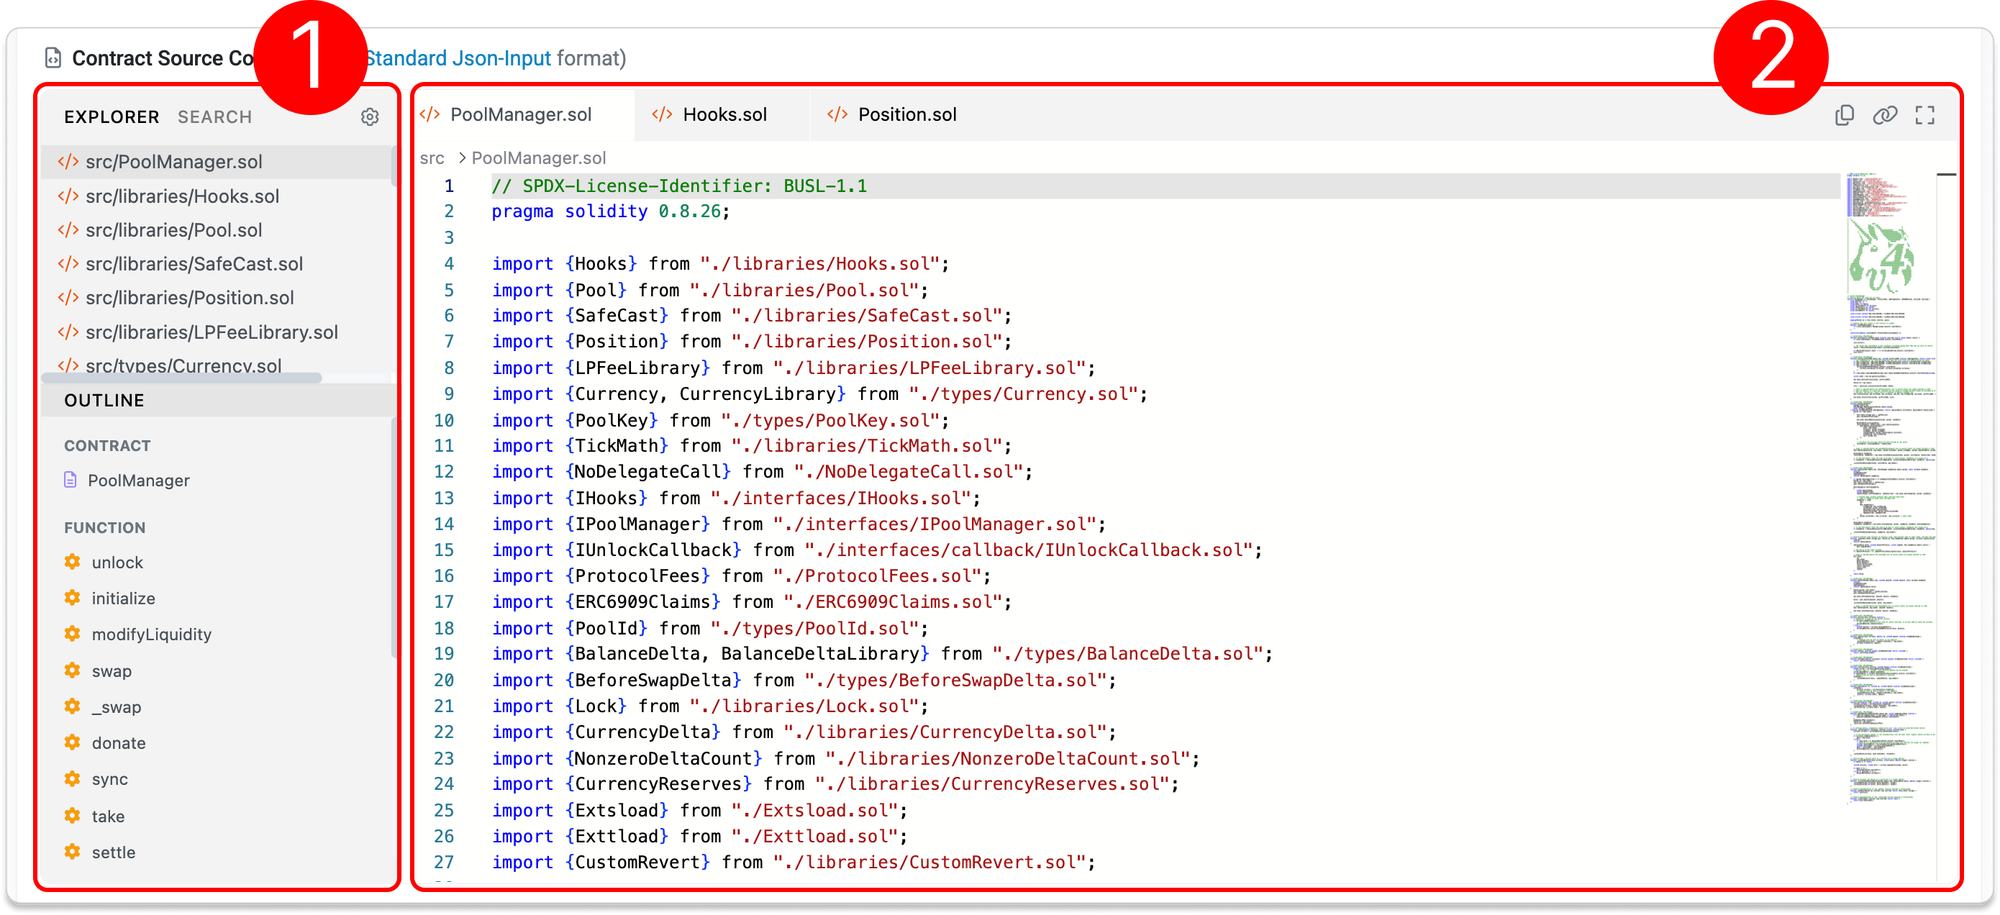
Task: Select the PoolManager.sol editor tab
Action: click(520, 115)
